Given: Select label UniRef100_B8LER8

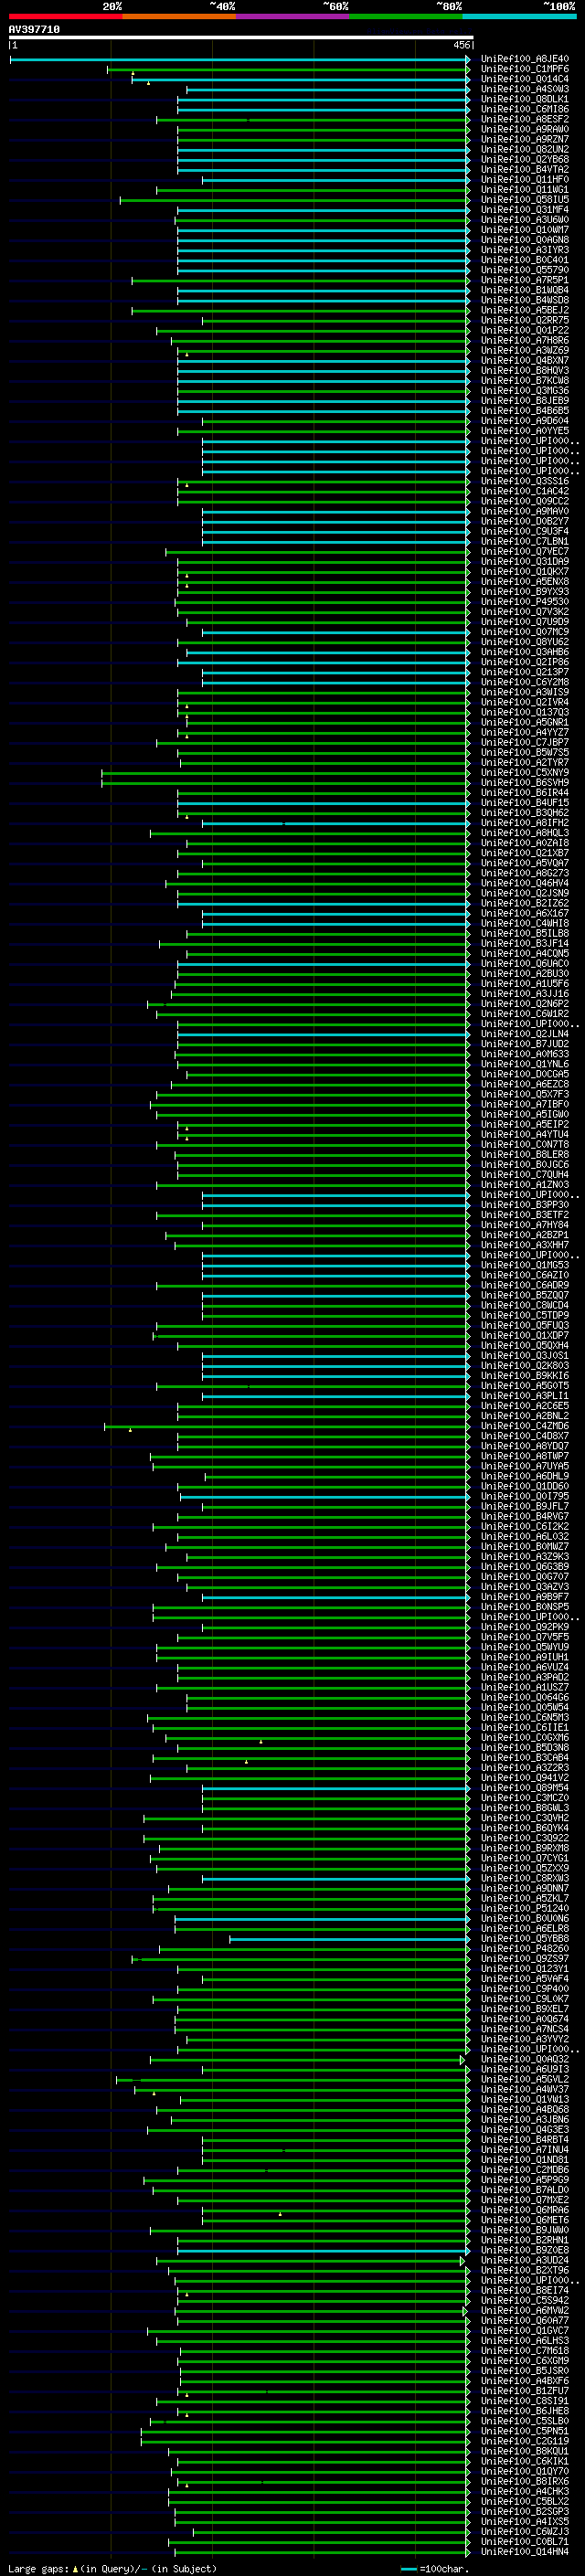Looking at the screenshot, I should click(525, 1155).
